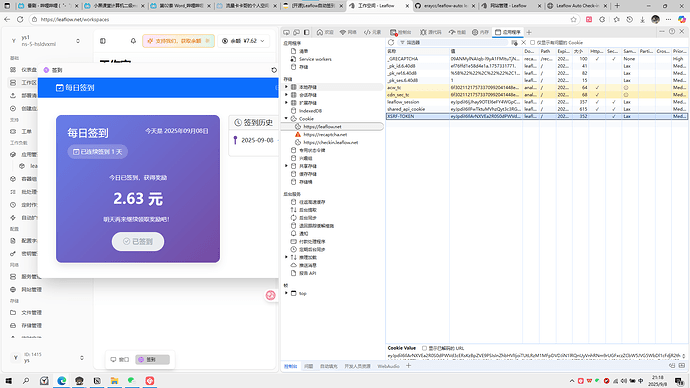The height and width of the screenshot is (388, 690).
Task: Open the user menu ID 1415 at bottom
Action: (47, 358)
